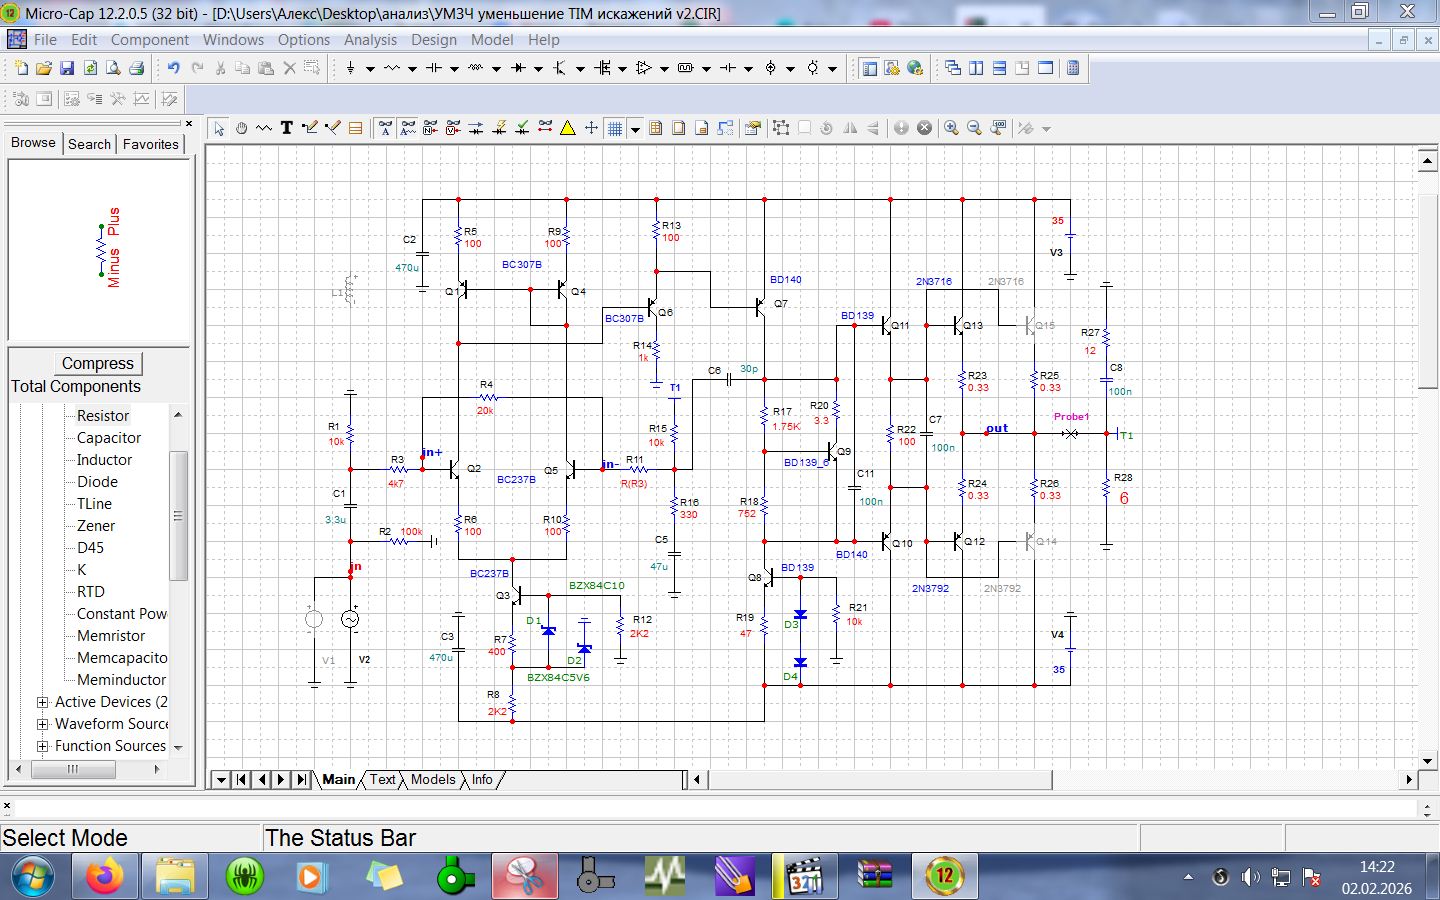The width and height of the screenshot is (1440, 900).
Task: Click the component tree vertical scrollbar
Action: [179, 515]
